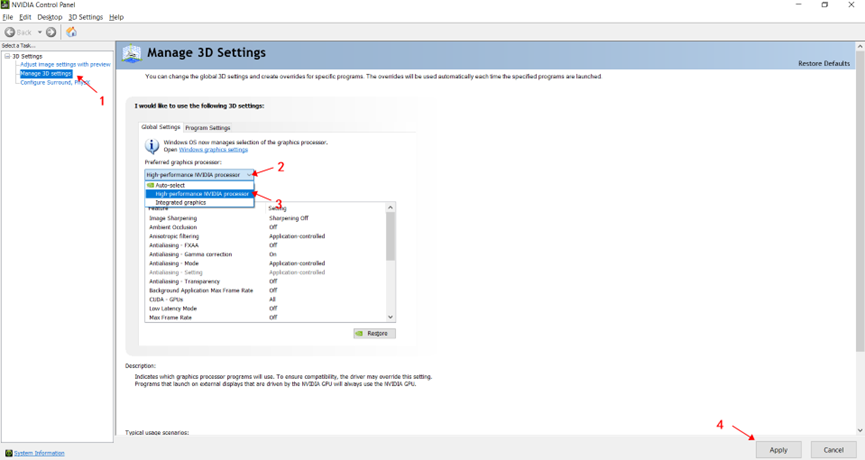Image resolution: width=865 pixels, height=460 pixels.
Task: Open the Desktop menu
Action: pyautogui.click(x=50, y=17)
